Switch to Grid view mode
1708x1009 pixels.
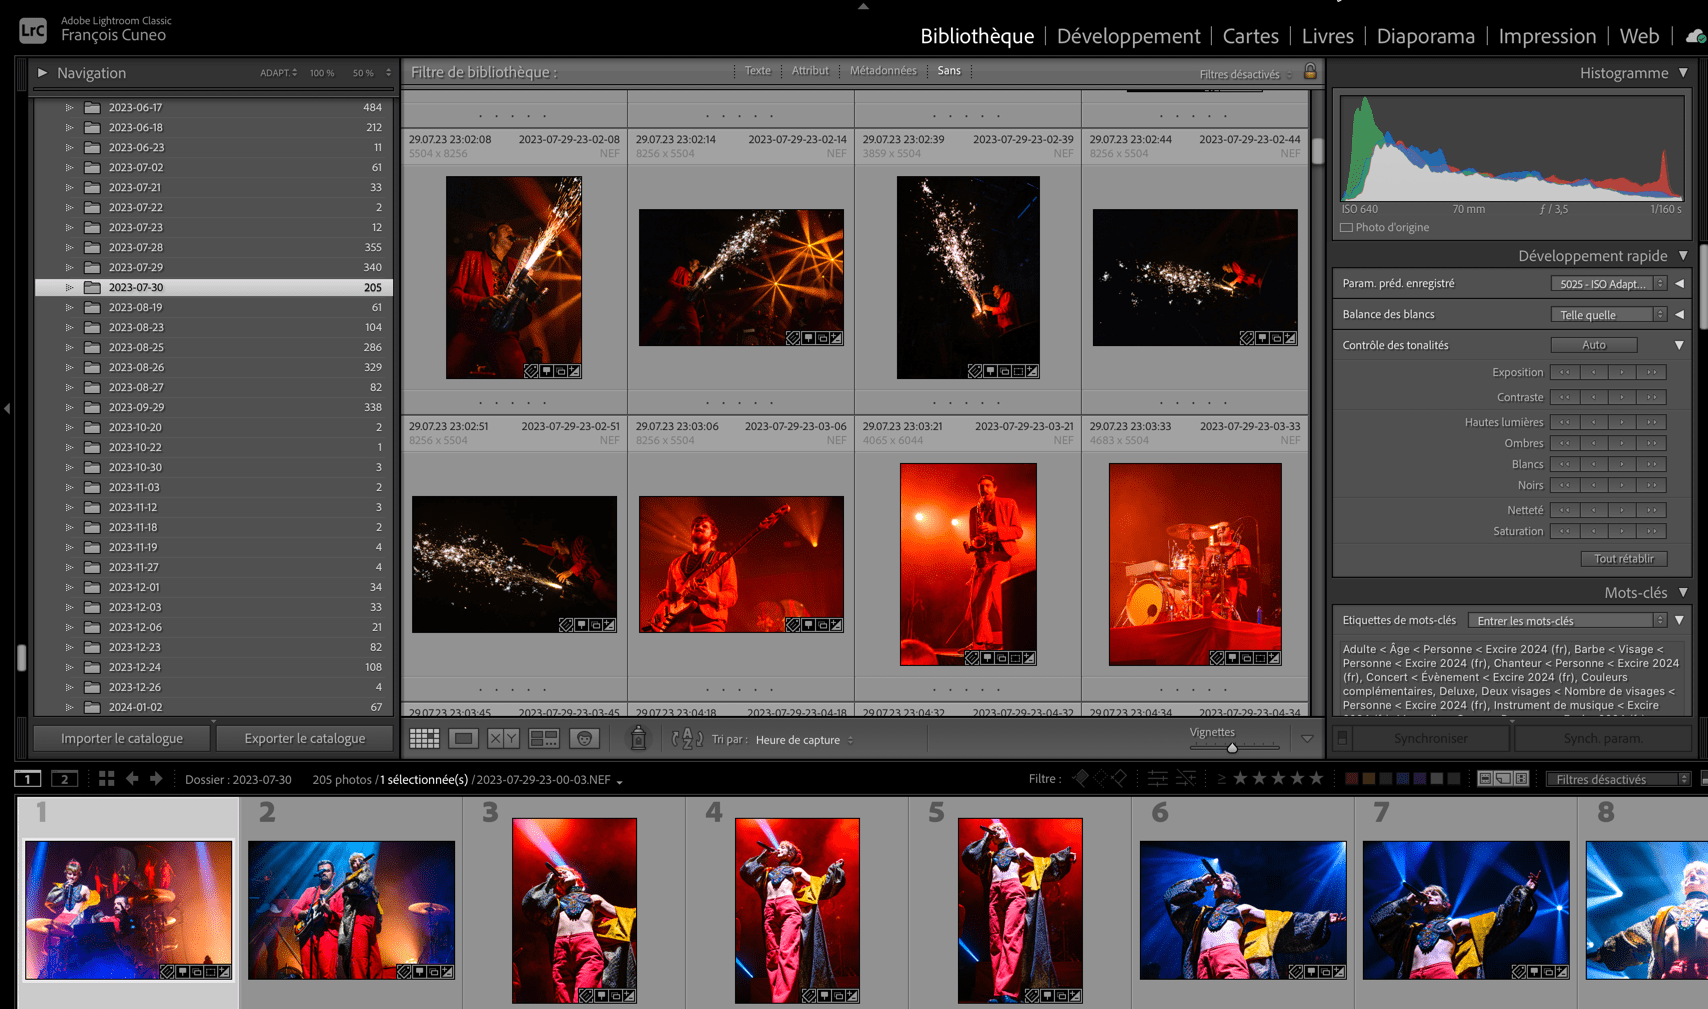pos(424,739)
